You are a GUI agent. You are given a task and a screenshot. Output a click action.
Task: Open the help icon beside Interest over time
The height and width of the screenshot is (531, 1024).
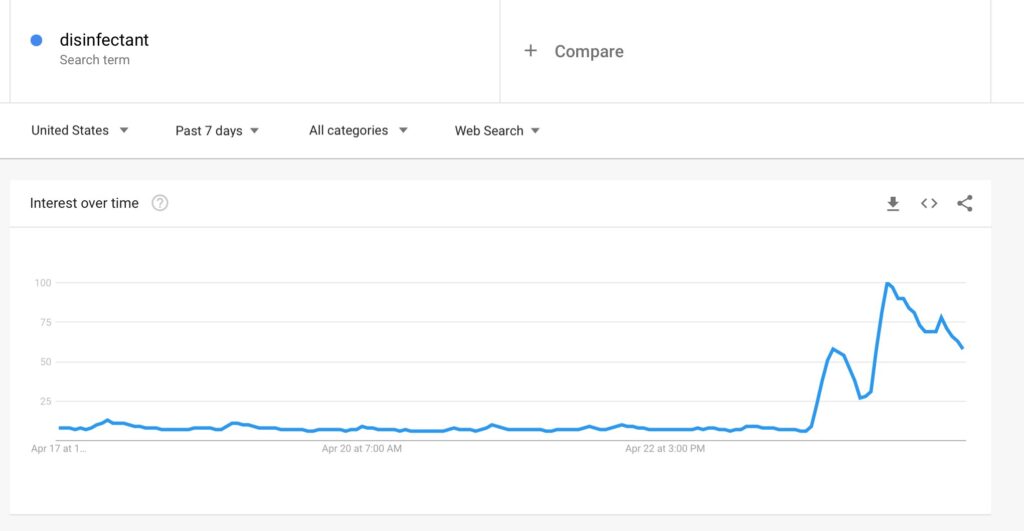(160, 203)
